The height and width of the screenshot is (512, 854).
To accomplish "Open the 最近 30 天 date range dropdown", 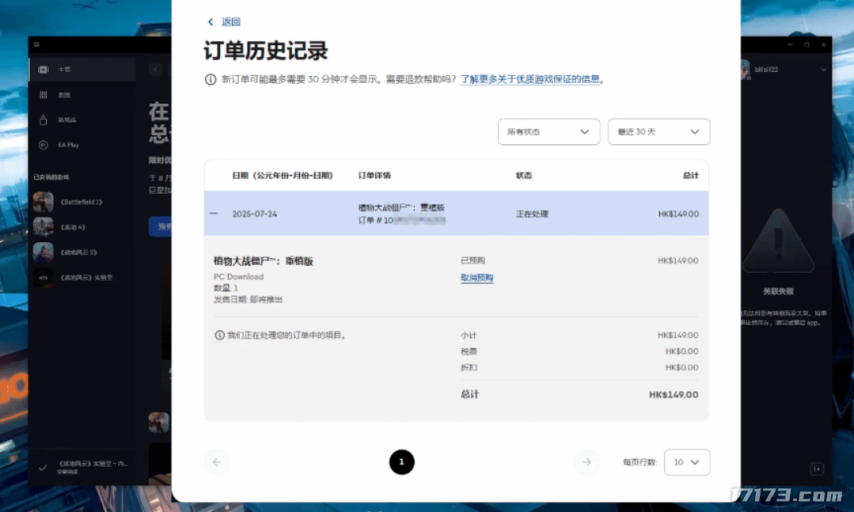I will pos(658,132).
